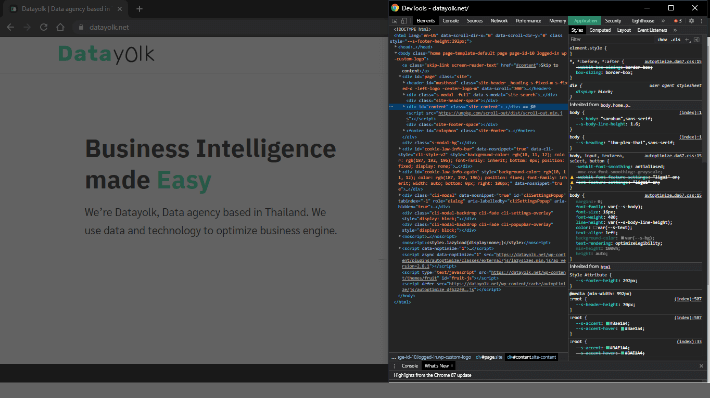Screen dimensions: 710x398
Task: Expand the noscript node
Action: click(400, 236)
